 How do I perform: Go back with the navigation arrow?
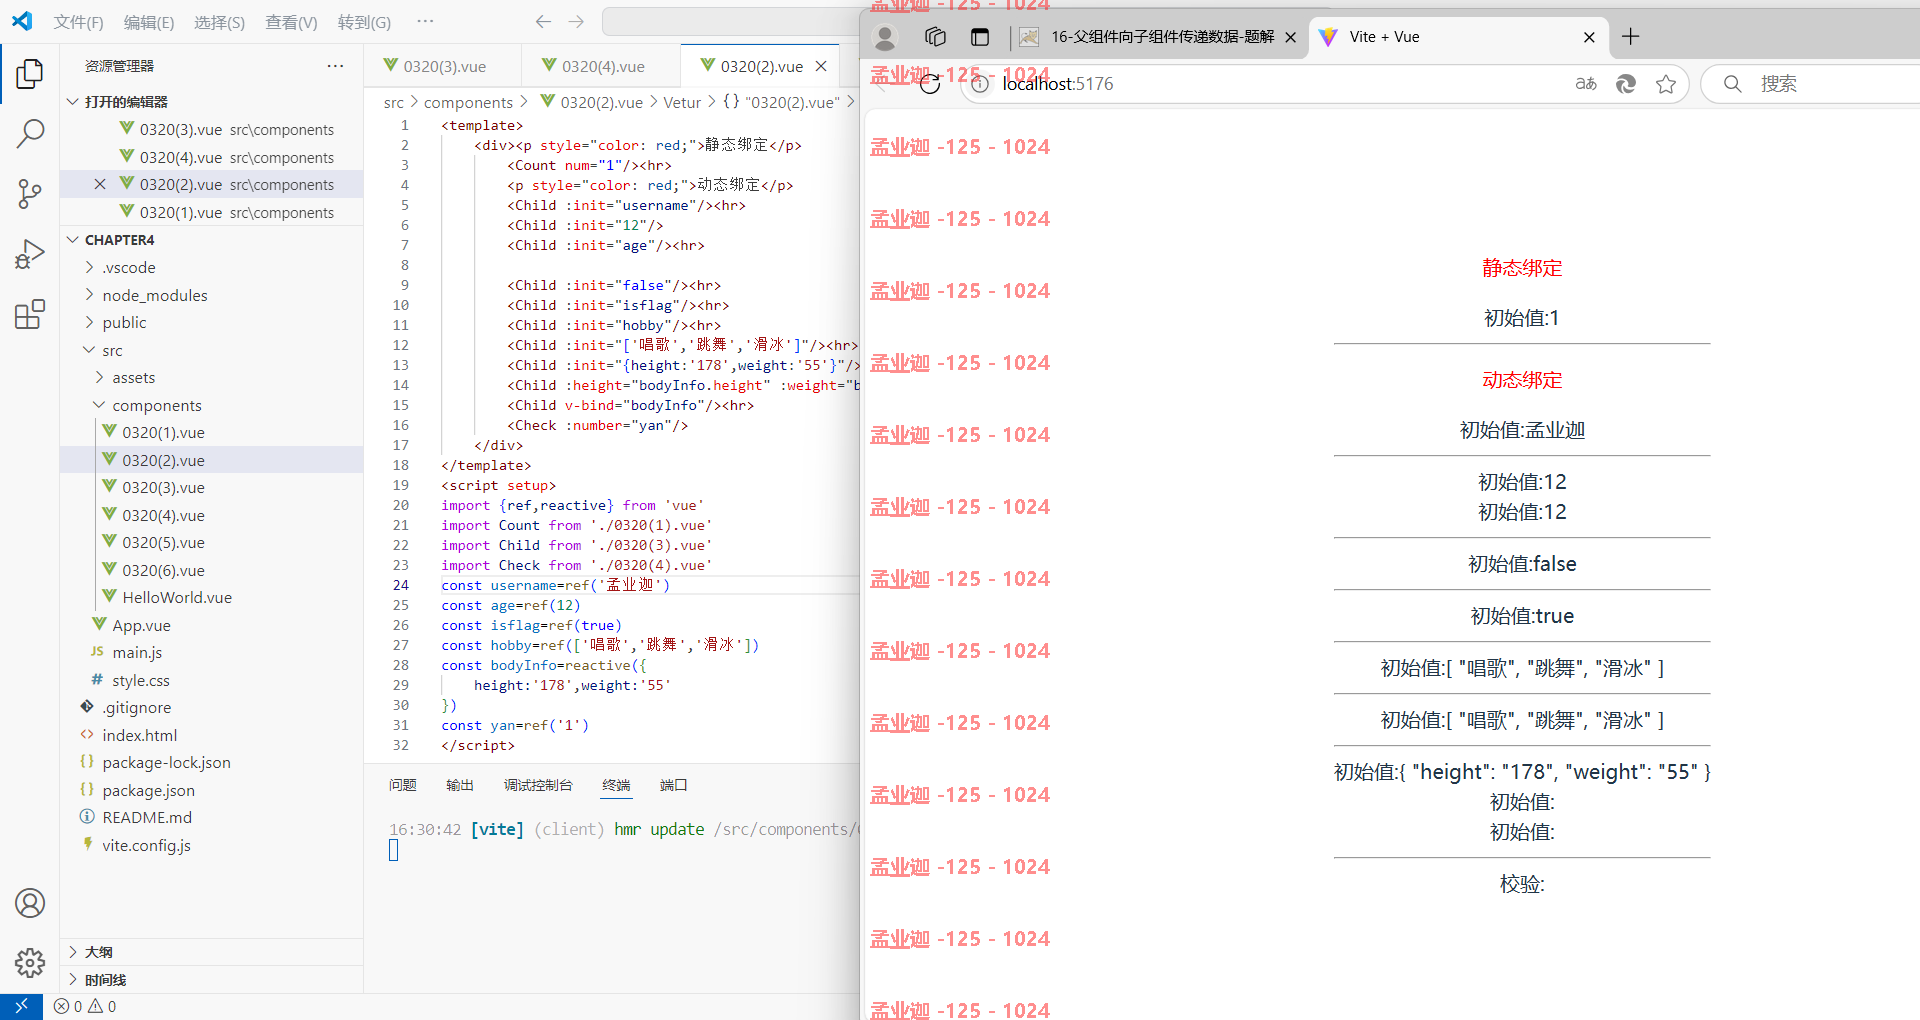(x=543, y=21)
